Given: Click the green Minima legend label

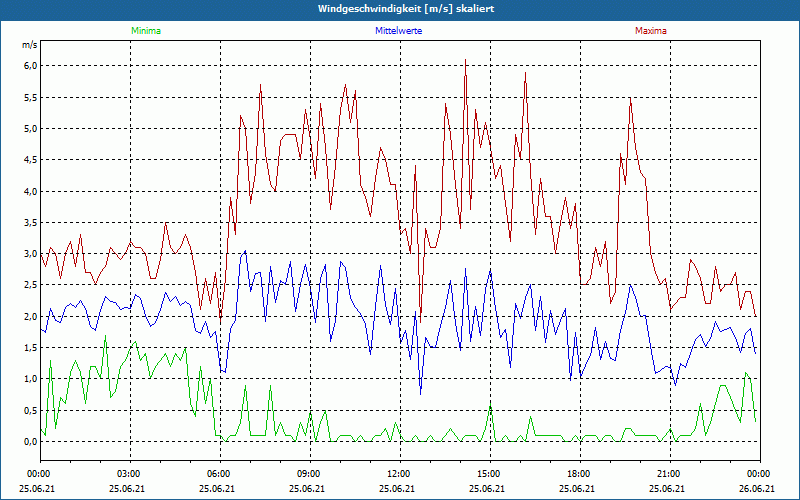Looking at the screenshot, I should (x=145, y=31).
